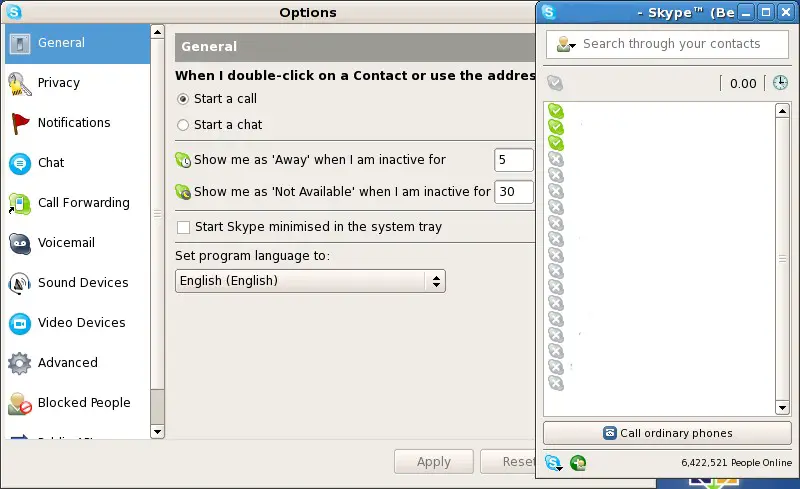Click the Blocked People icon
This screenshot has height=489, width=800.
tap(20, 404)
